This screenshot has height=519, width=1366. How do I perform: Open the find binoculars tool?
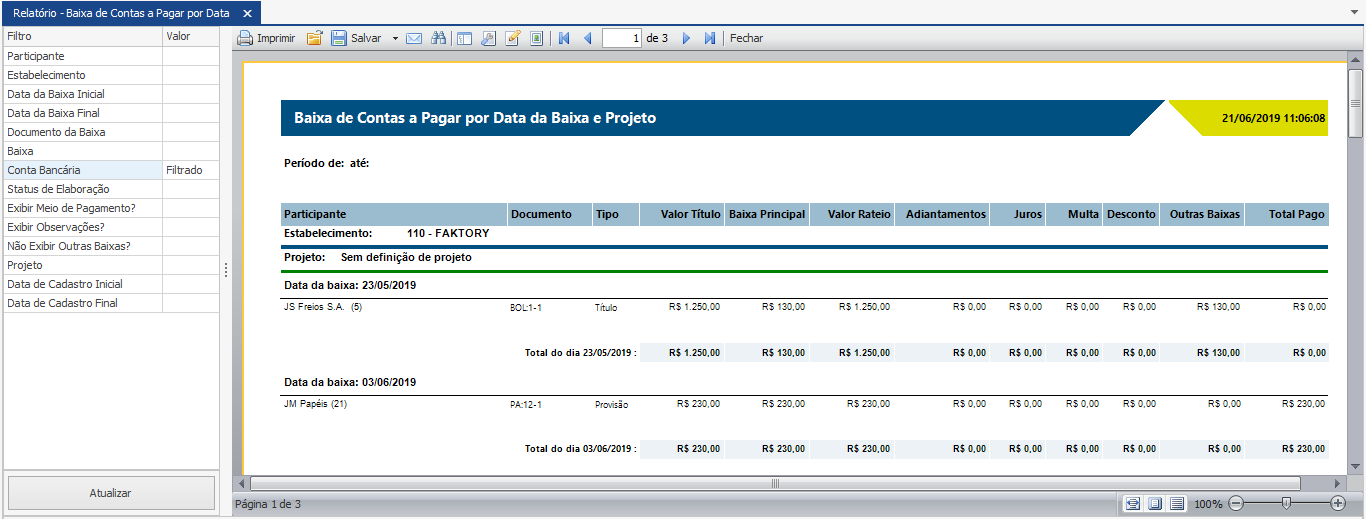[x=438, y=38]
